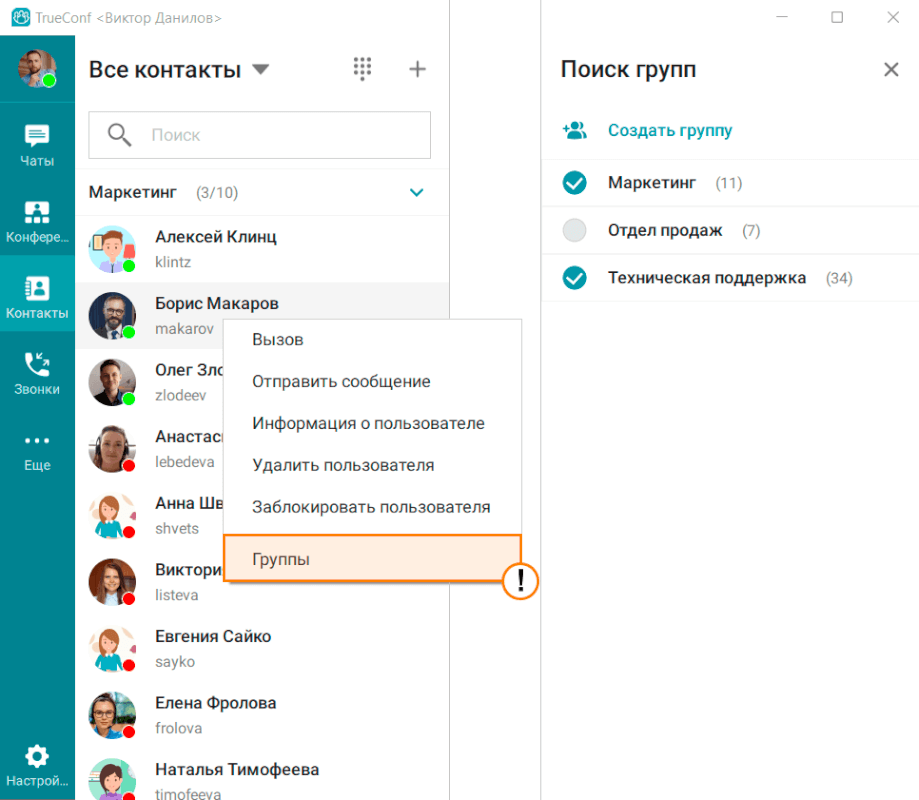
Task: Collapse the Маркетинг contact group chevron
Action: (417, 192)
